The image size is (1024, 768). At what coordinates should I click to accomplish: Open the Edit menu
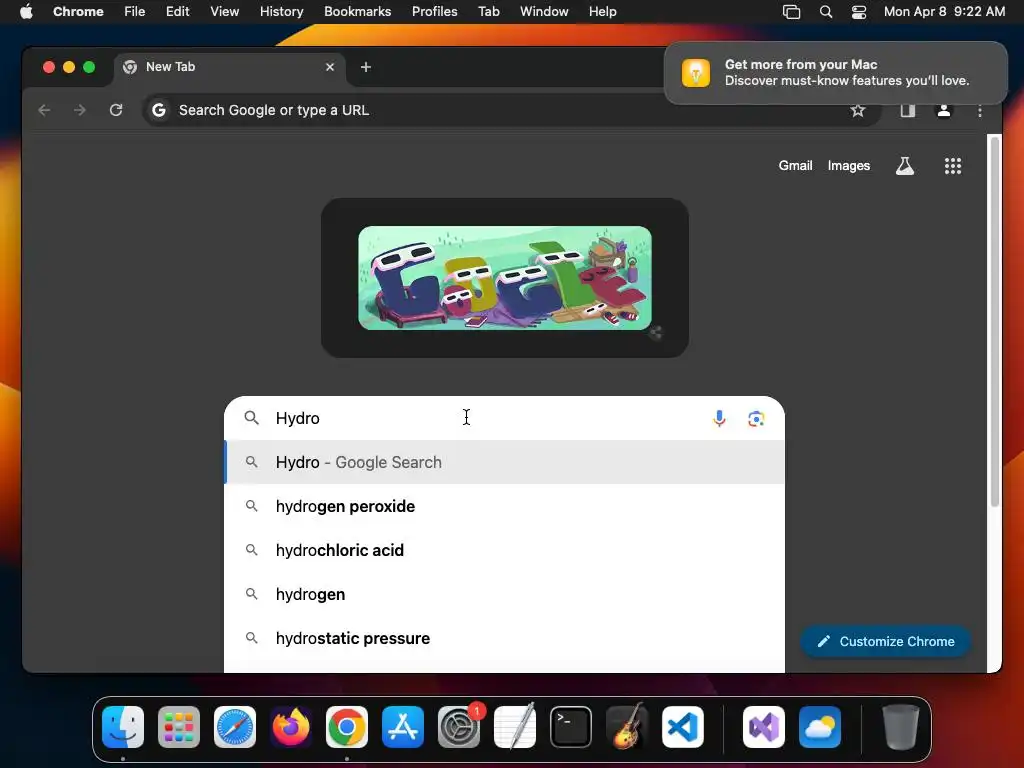(x=178, y=12)
